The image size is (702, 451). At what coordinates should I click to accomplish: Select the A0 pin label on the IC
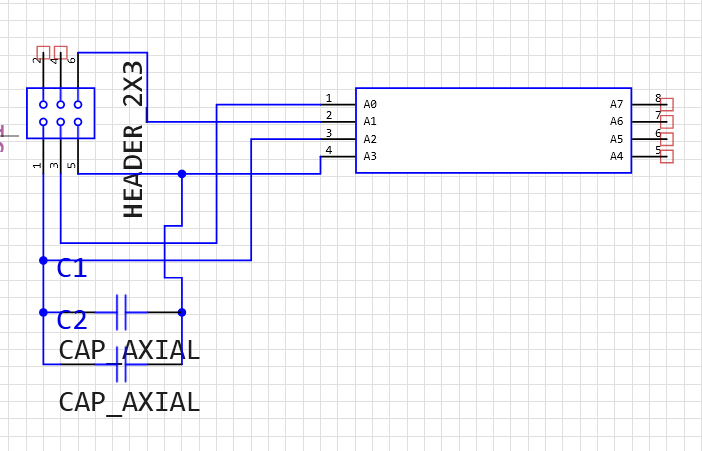(370, 104)
